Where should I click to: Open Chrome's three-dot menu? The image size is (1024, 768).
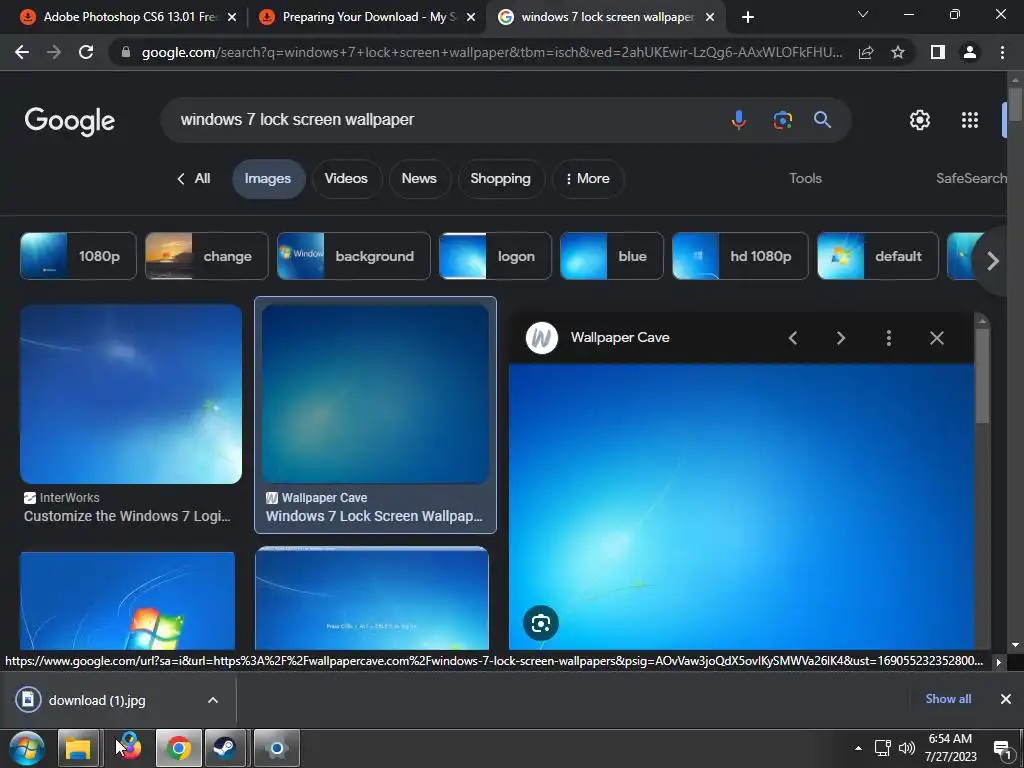click(x=1002, y=52)
